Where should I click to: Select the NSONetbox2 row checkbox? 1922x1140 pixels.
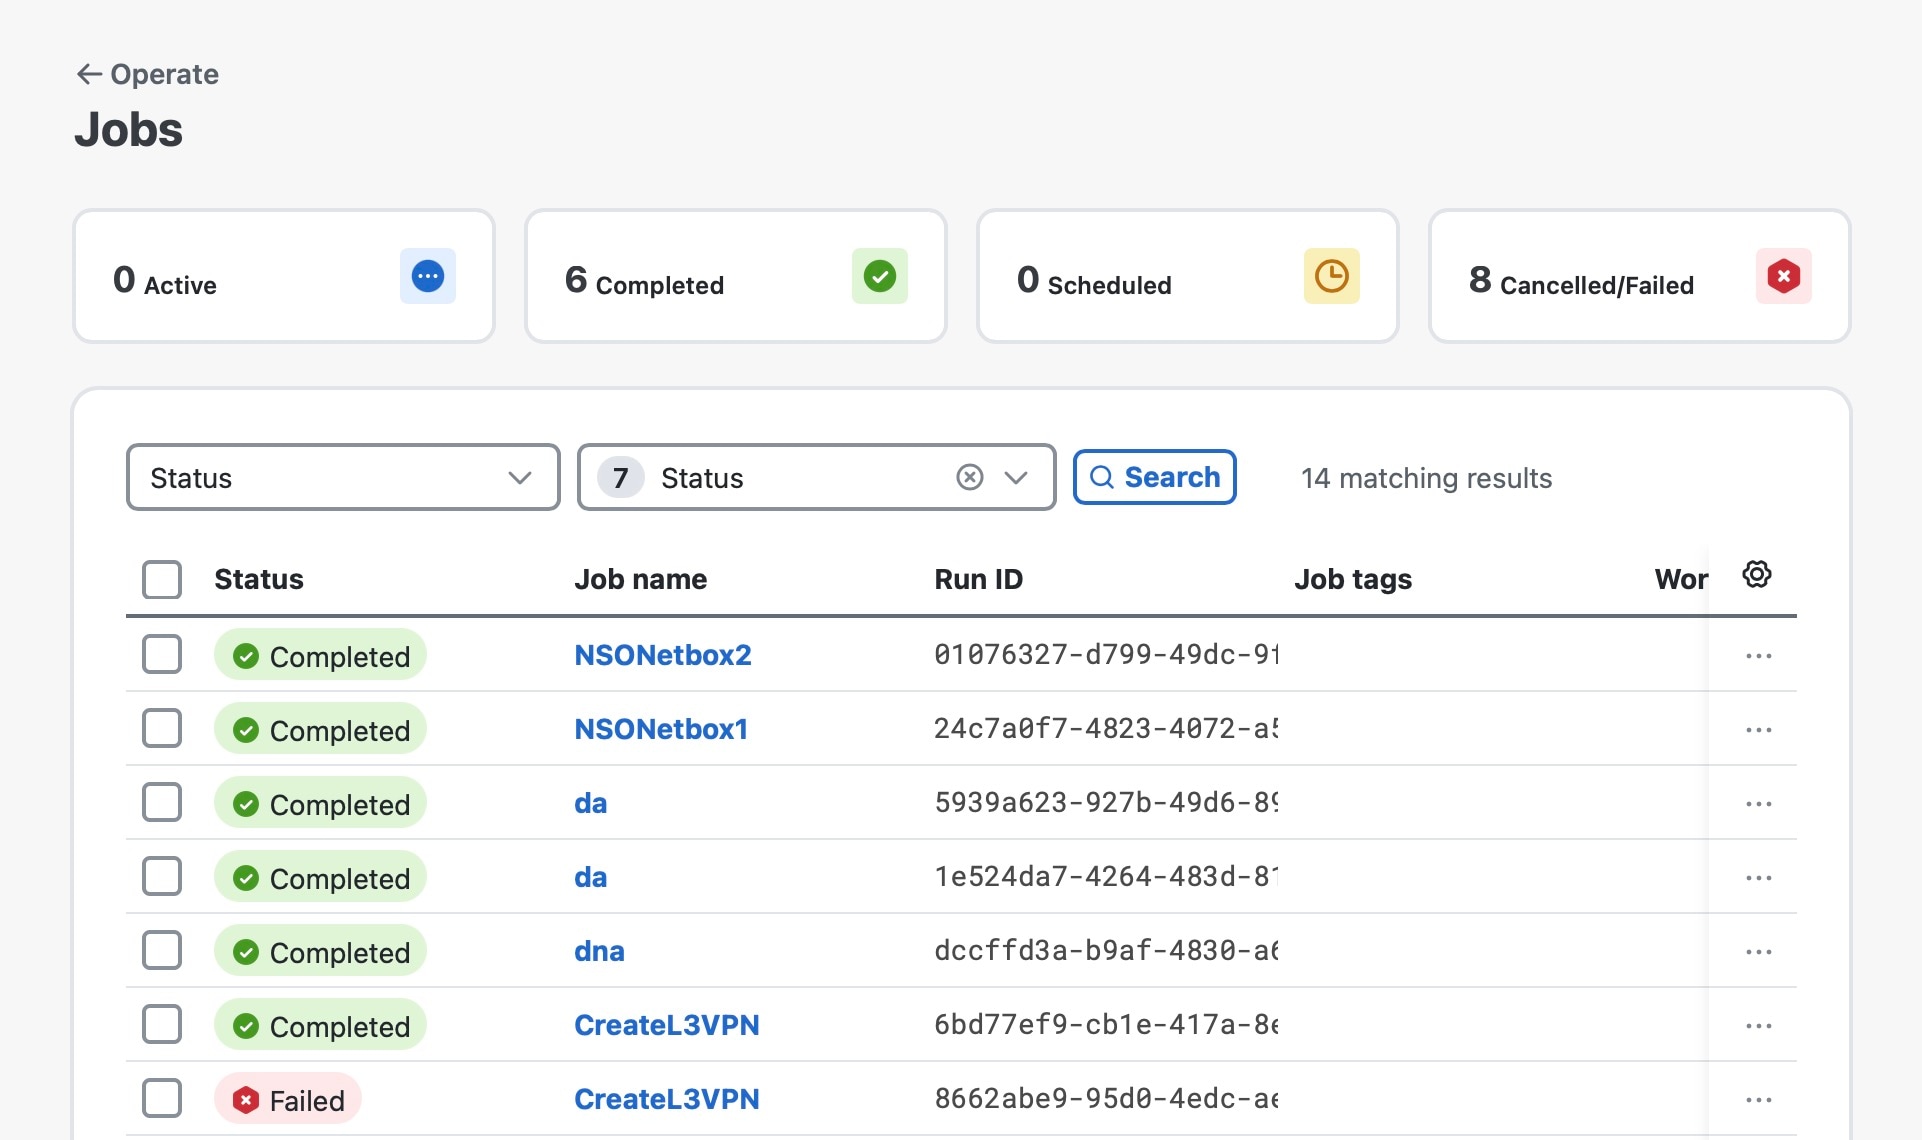click(162, 654)
